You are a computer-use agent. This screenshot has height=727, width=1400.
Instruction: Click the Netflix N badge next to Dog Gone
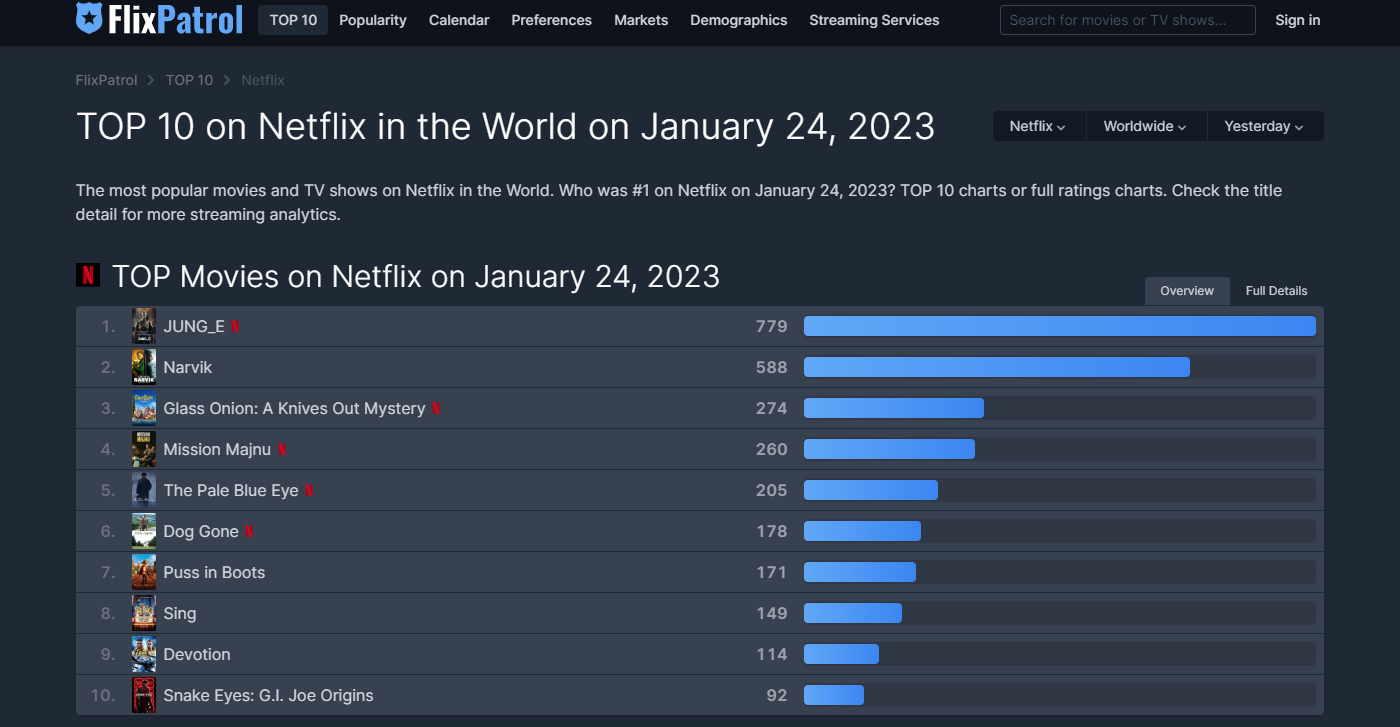249,532
